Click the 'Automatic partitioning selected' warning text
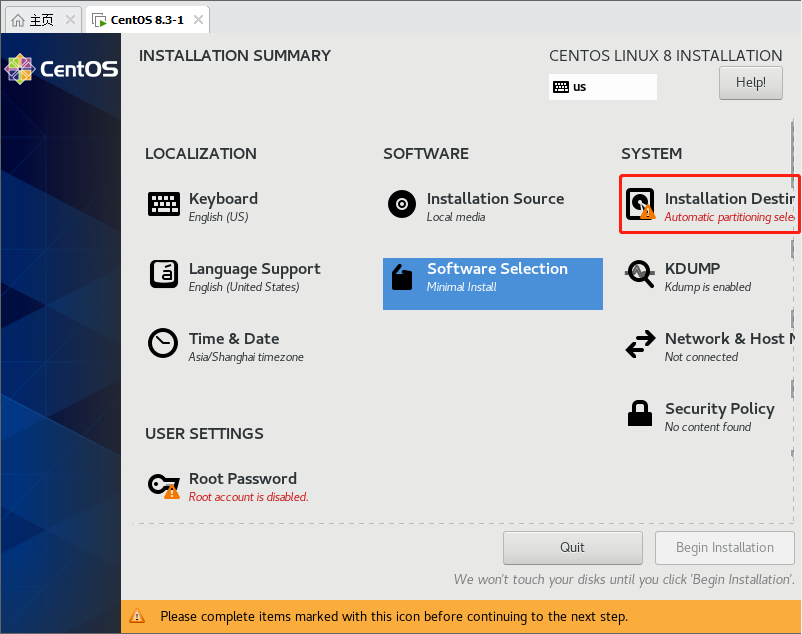The image size is (802, 634). coord(730,217)
